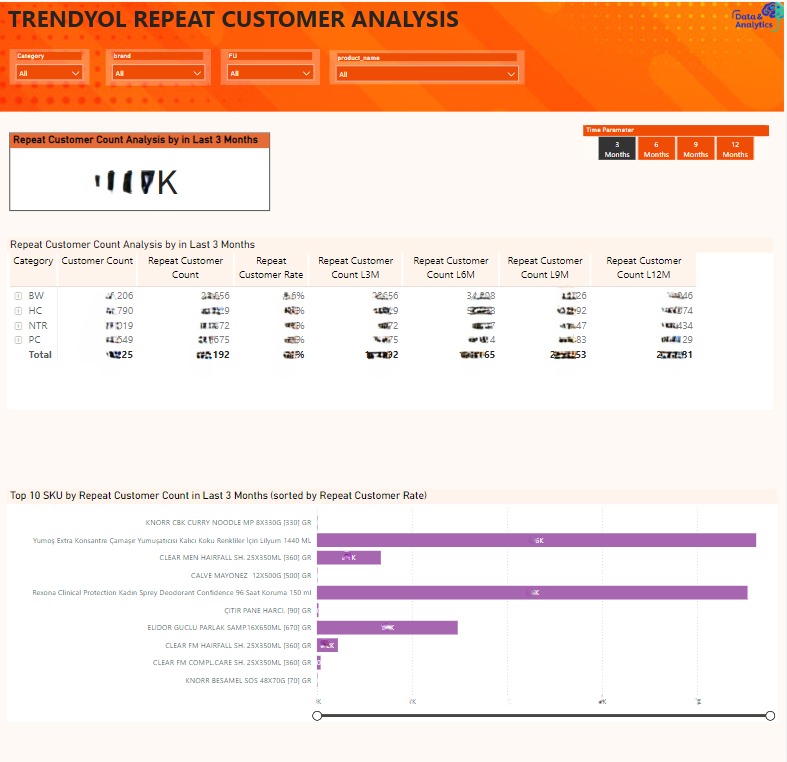Screen dimensions: 787x762
Task: Sort by Repeat Customer Count L3M header
Action: 355,268
